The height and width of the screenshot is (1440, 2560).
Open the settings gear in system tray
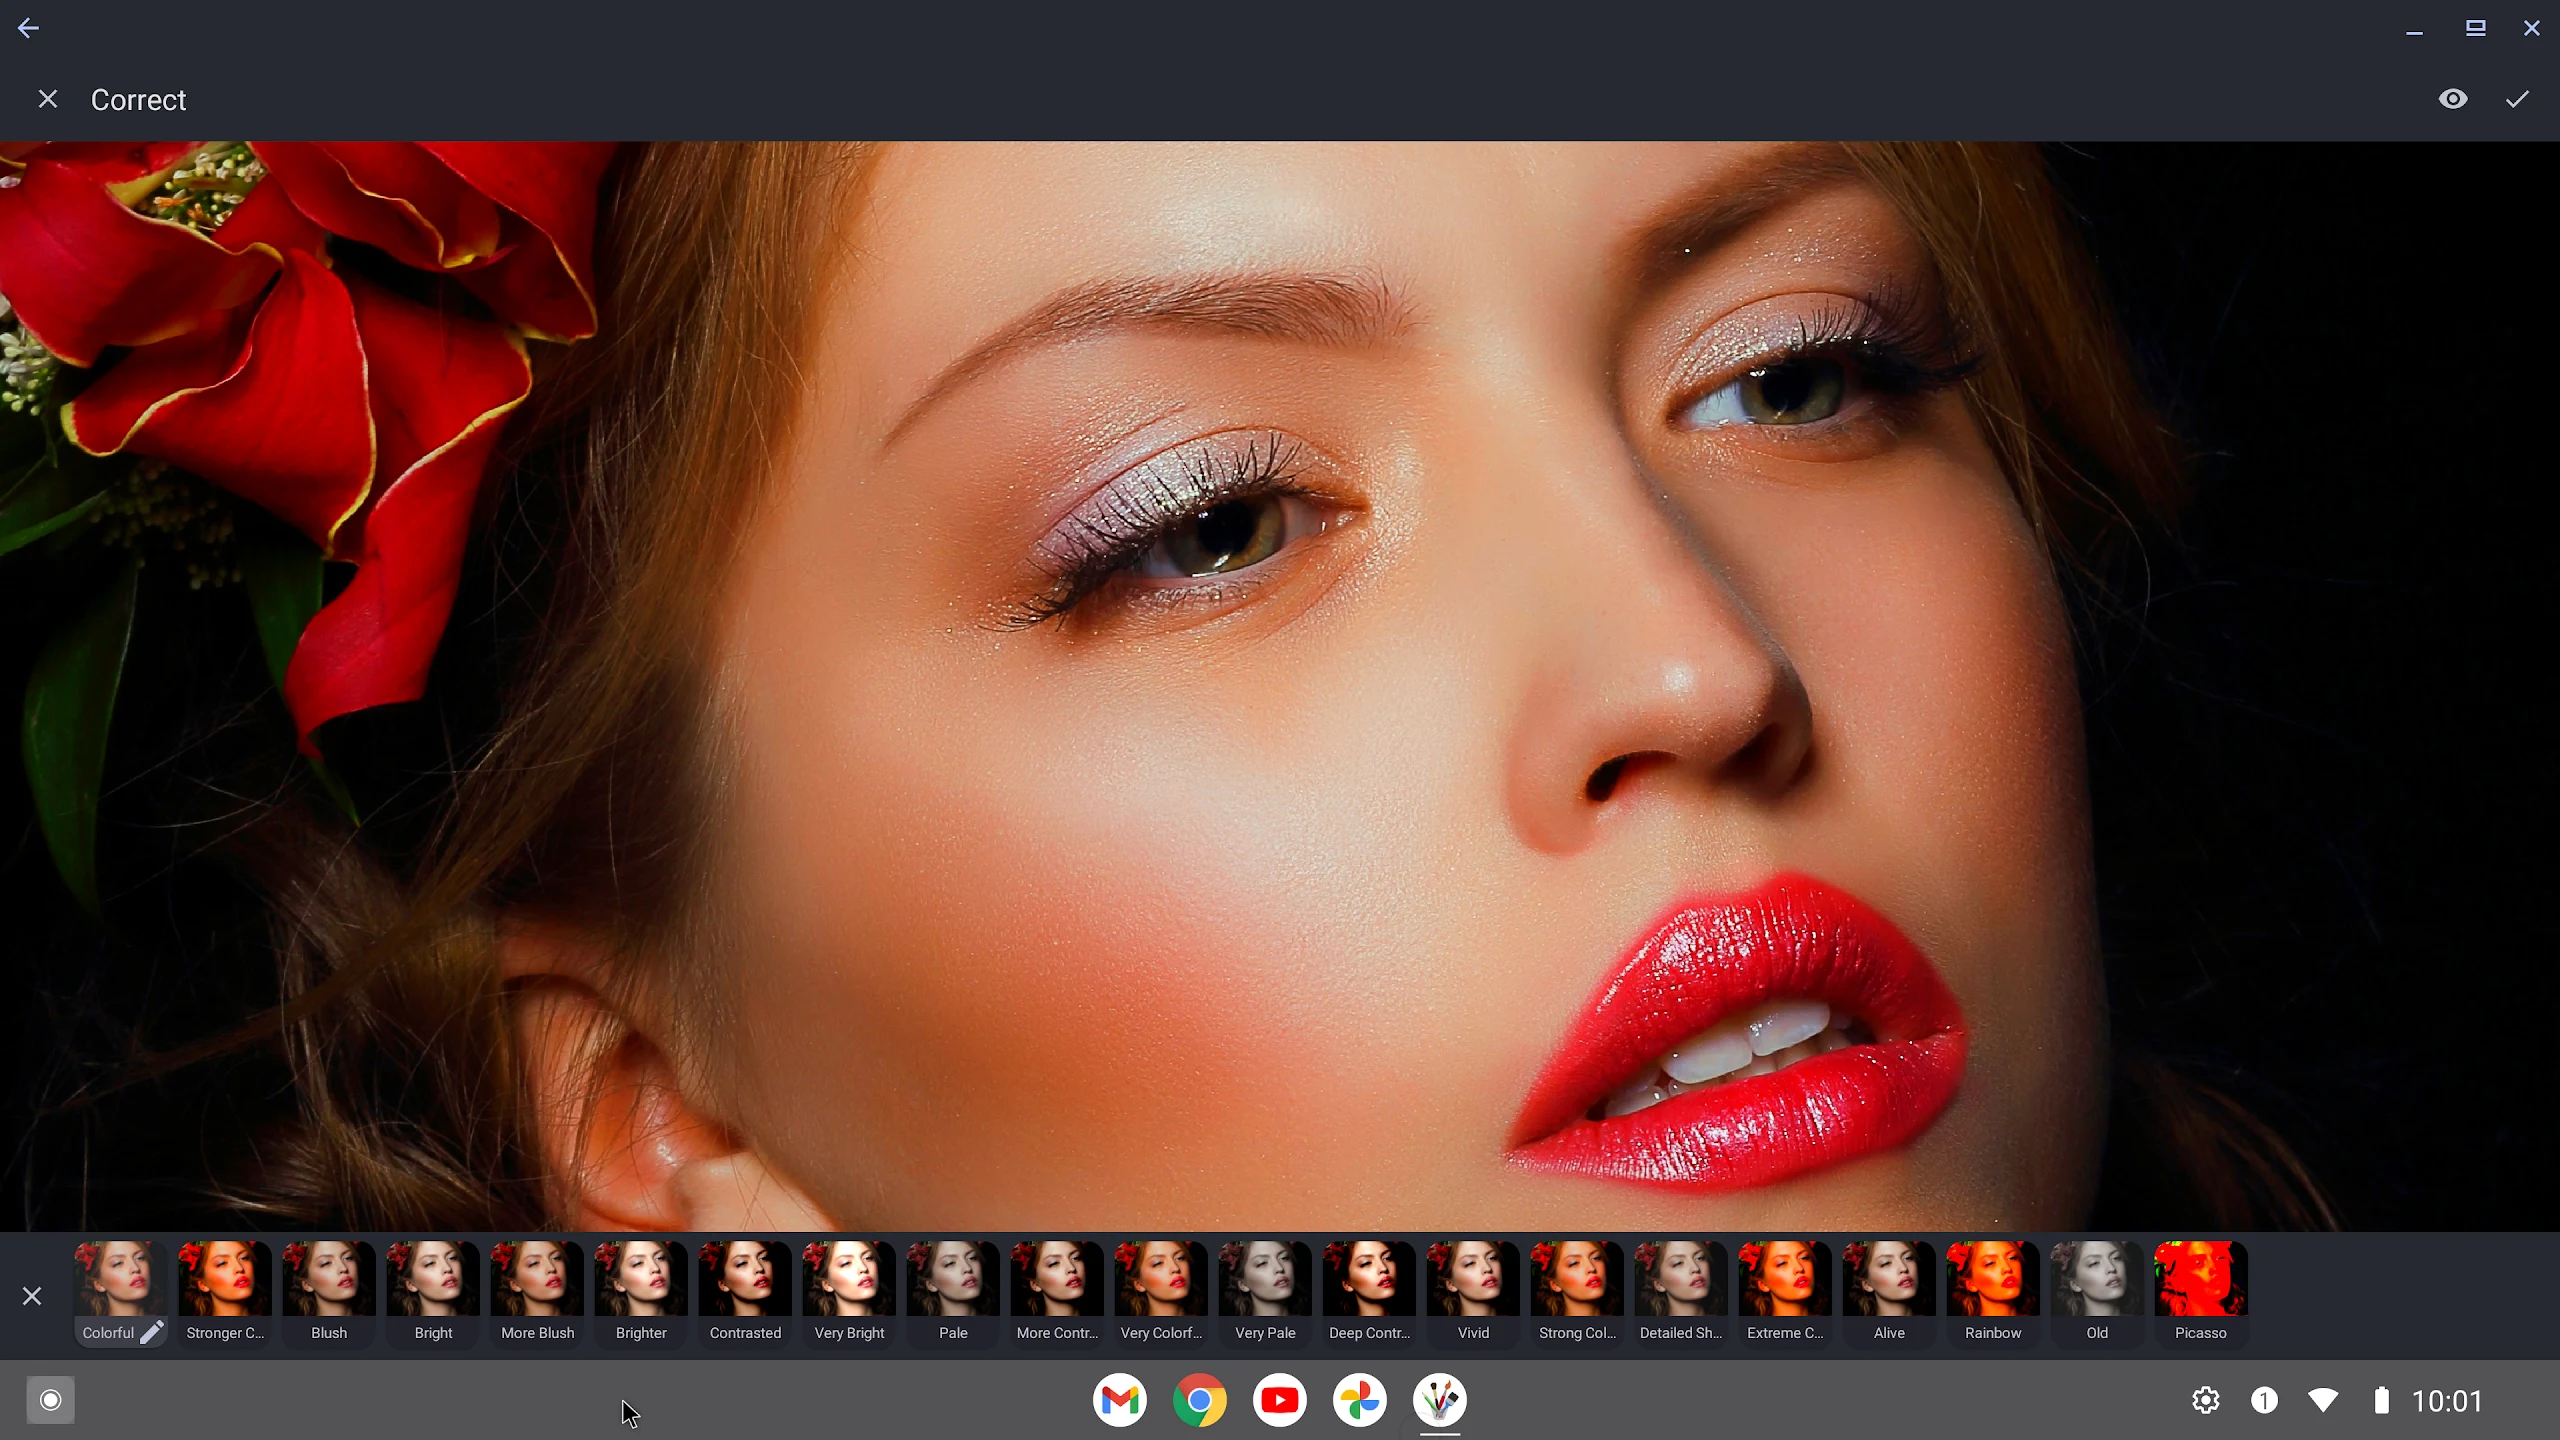(x=2206, y=1400)
